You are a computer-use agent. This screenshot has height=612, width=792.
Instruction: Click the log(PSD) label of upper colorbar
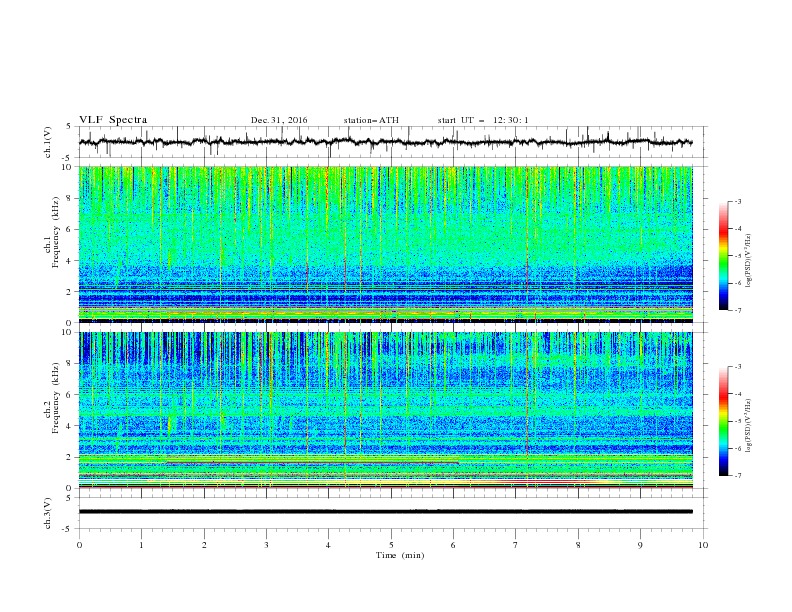748,261
